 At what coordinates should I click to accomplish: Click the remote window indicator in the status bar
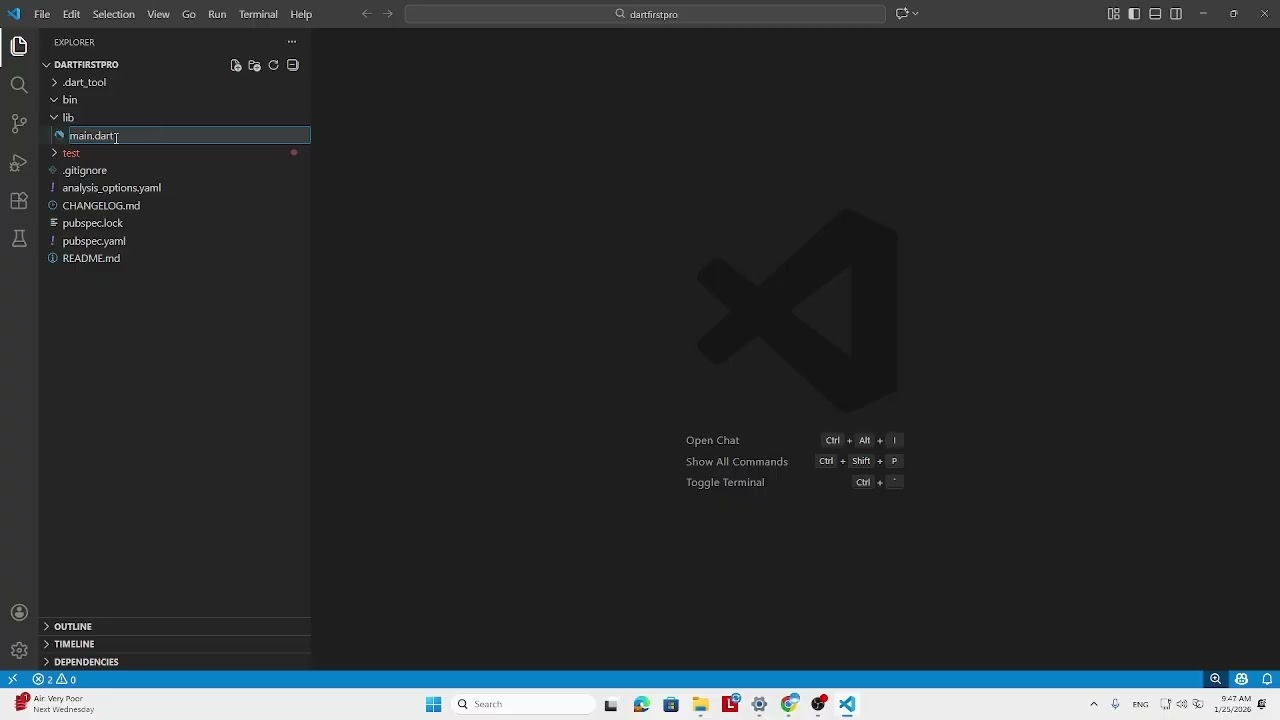13,680
